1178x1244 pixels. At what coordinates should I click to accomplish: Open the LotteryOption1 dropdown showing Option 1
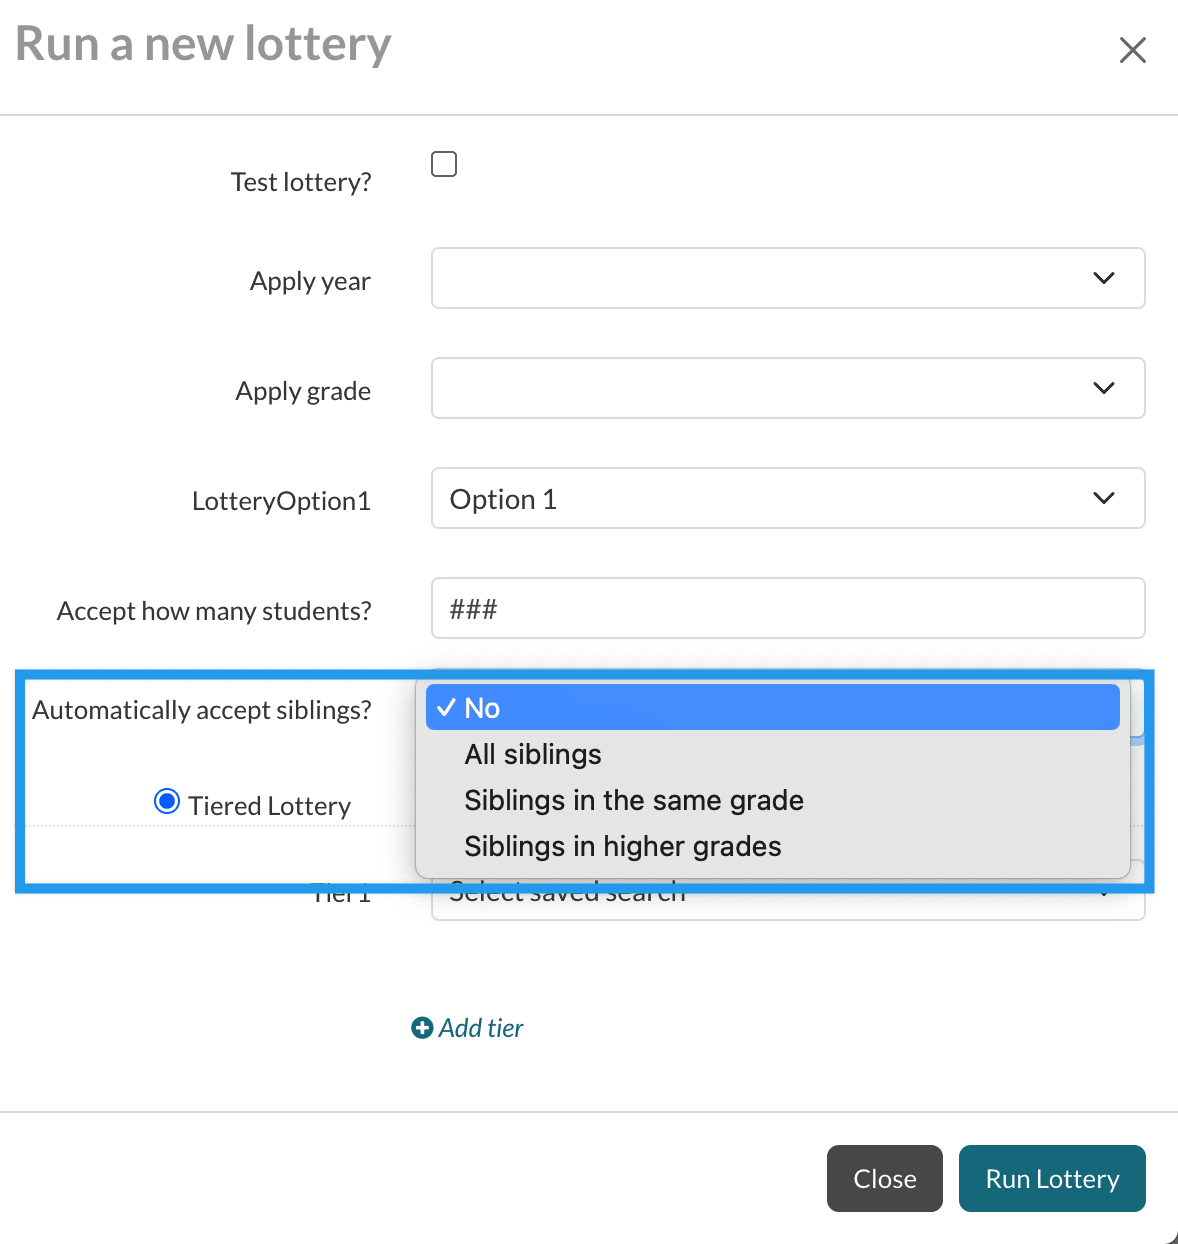pyautogui.click(x=787, y=498)
